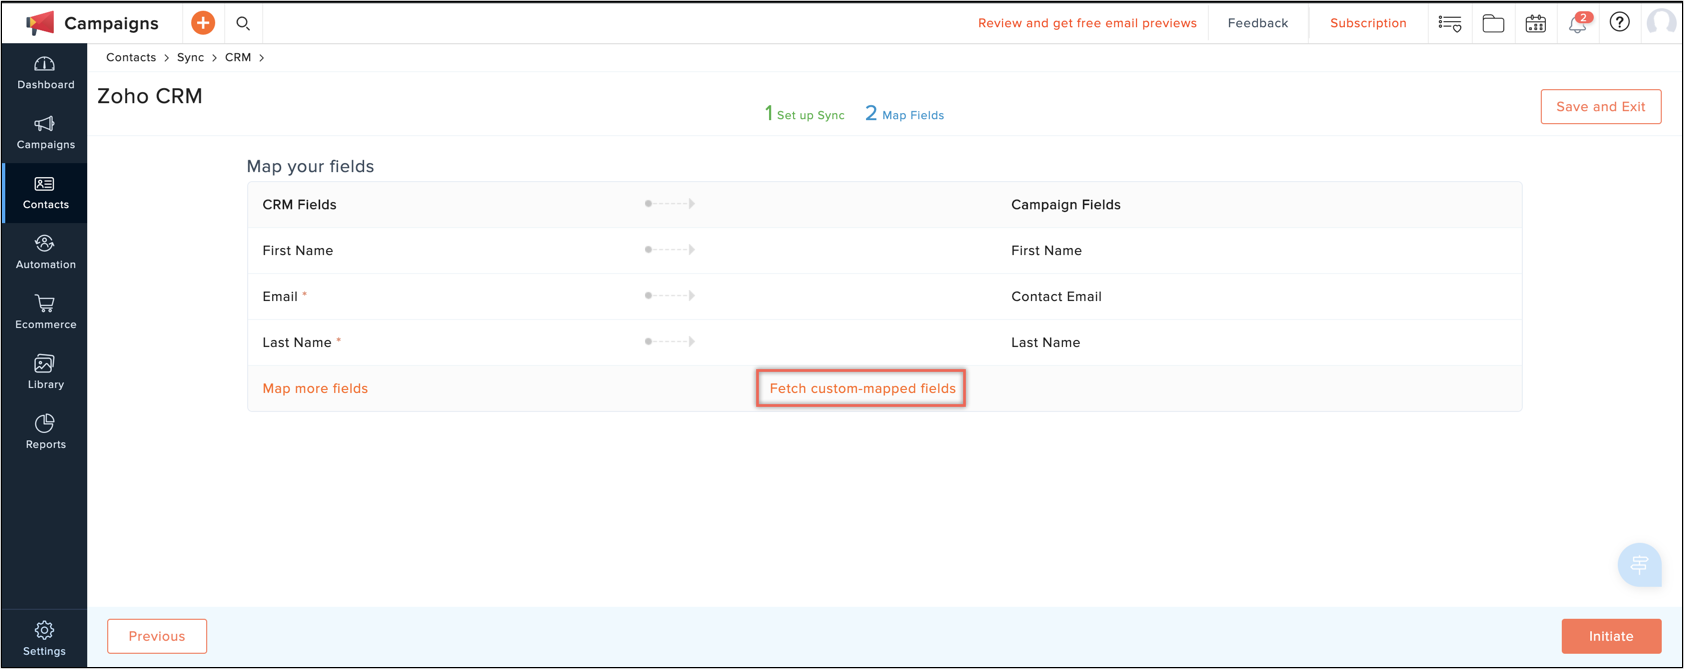Click the Feedback link

click(x=1258, y=23)
